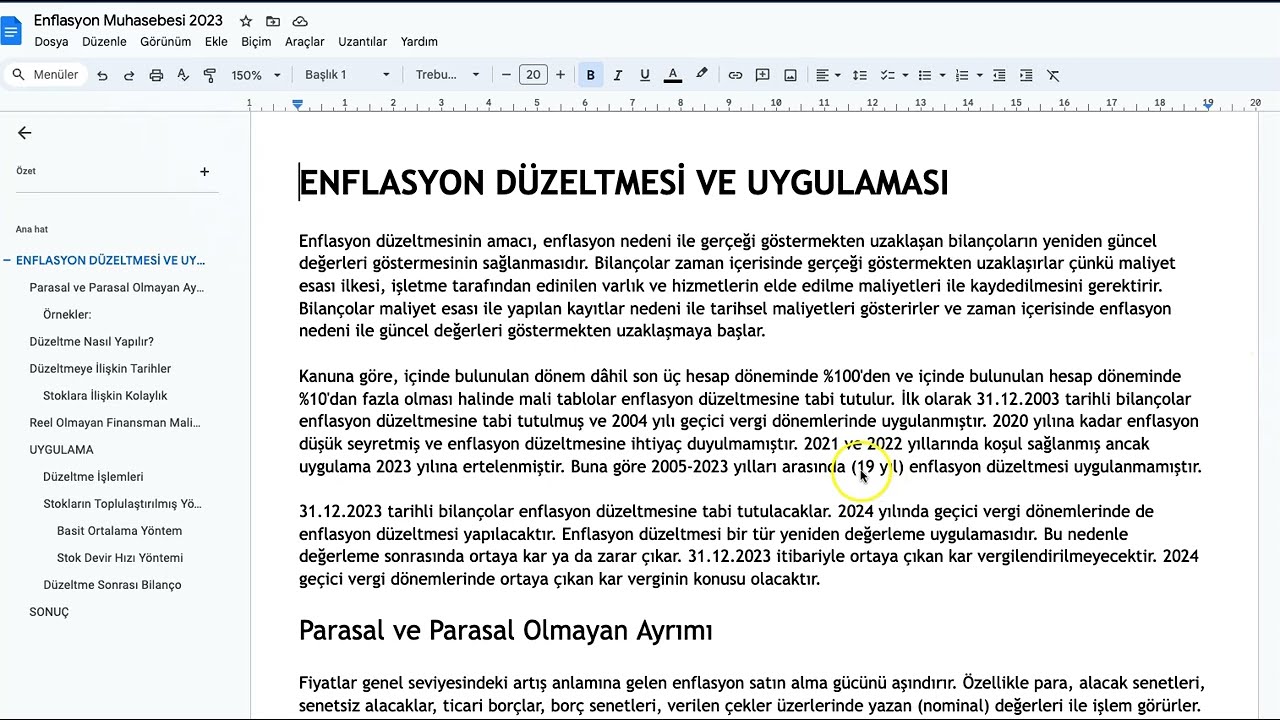The height and width of the screenshot is (720, 1280).
Task: Redo the last action
Action: click(x=129, y=75)
